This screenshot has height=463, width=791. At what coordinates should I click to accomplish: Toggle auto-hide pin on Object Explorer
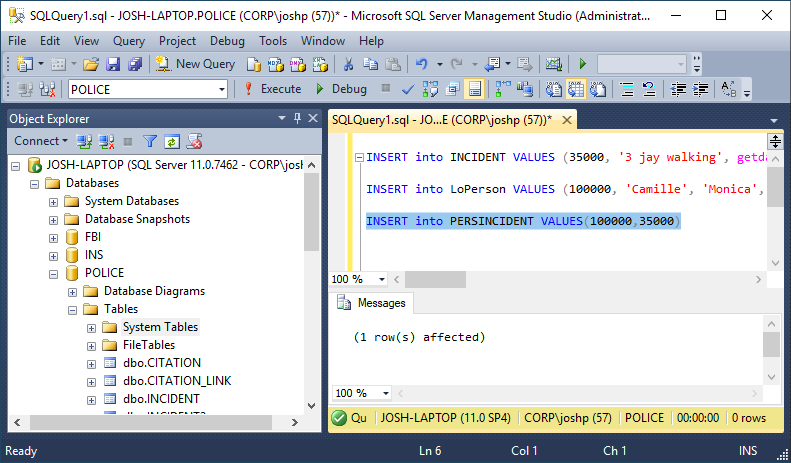(x=297, y=118)
